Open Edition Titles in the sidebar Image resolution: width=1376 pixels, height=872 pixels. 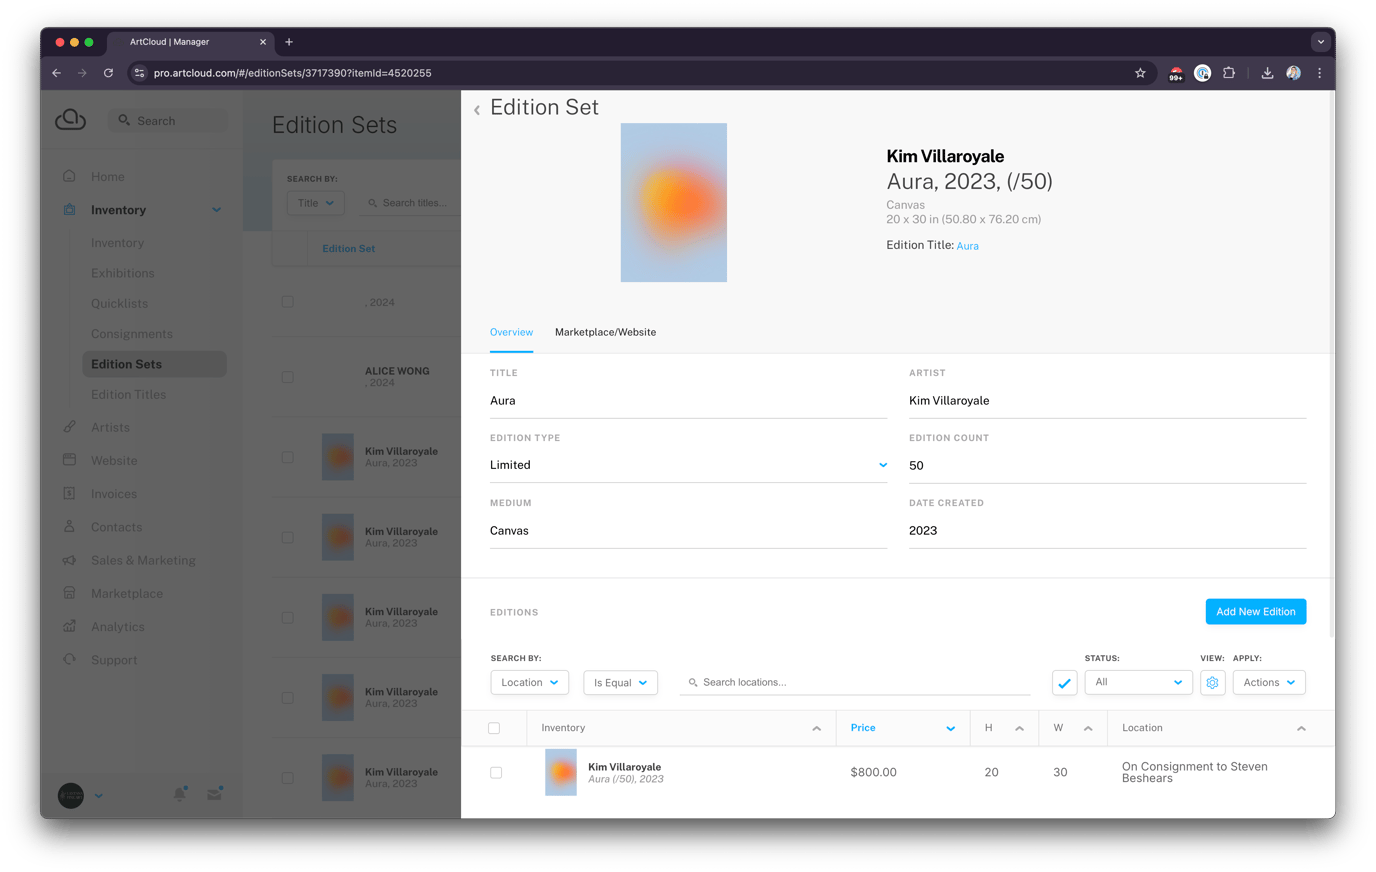[x=128, y=395]
